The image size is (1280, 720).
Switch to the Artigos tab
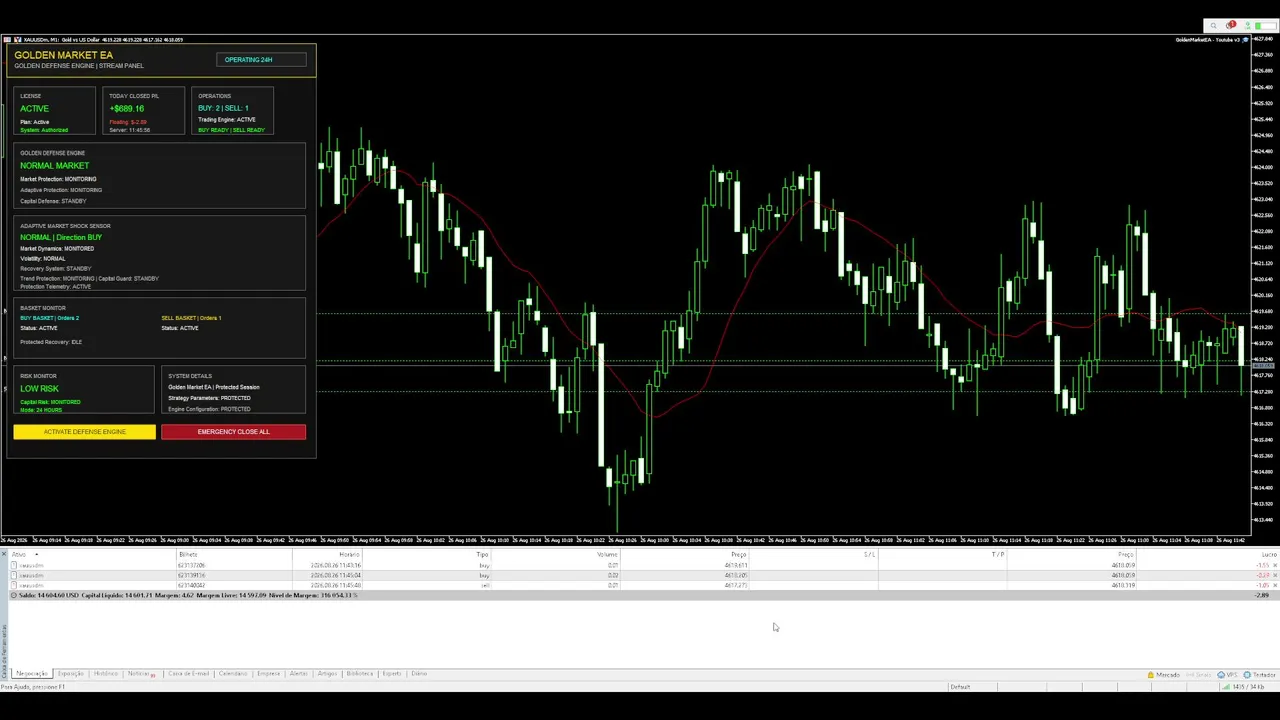click(x=327, y=674)
